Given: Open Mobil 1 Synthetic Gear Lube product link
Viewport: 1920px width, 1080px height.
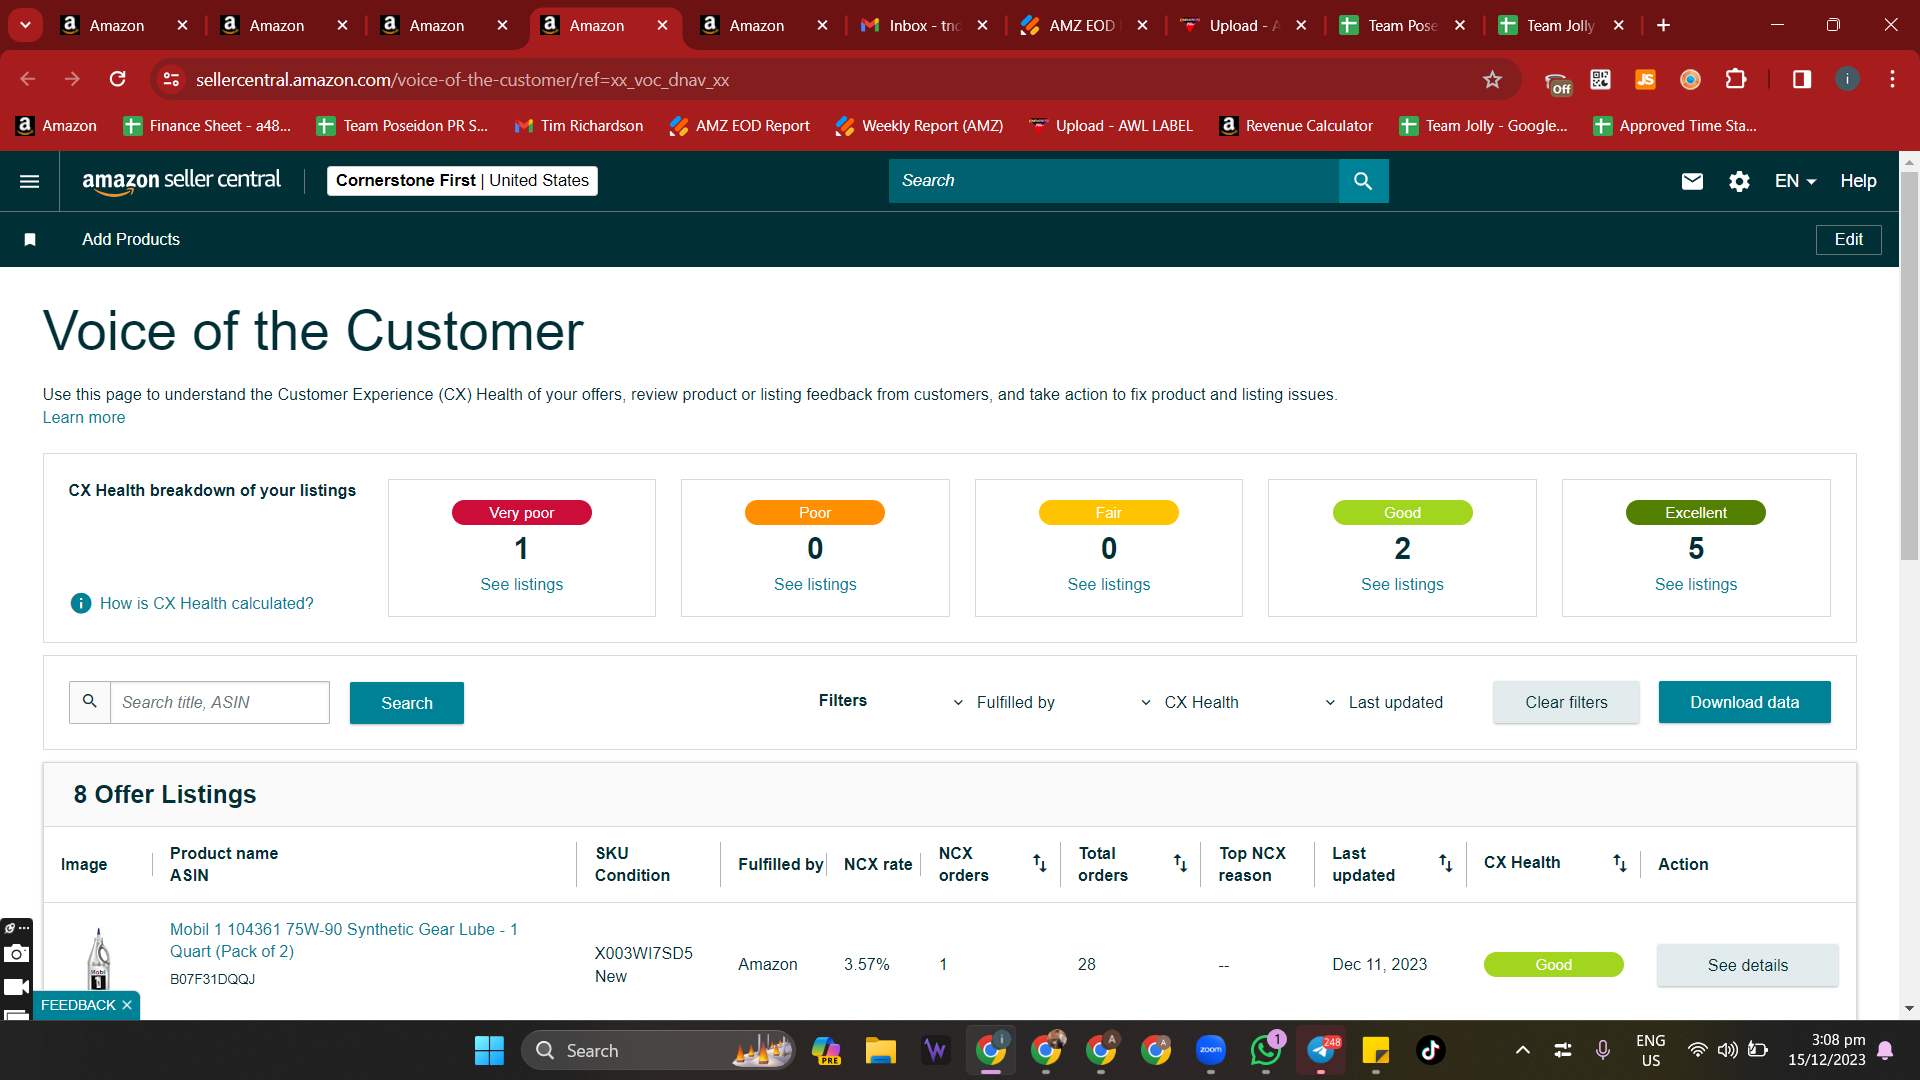Looking at the screenshot, I should 344,940.
